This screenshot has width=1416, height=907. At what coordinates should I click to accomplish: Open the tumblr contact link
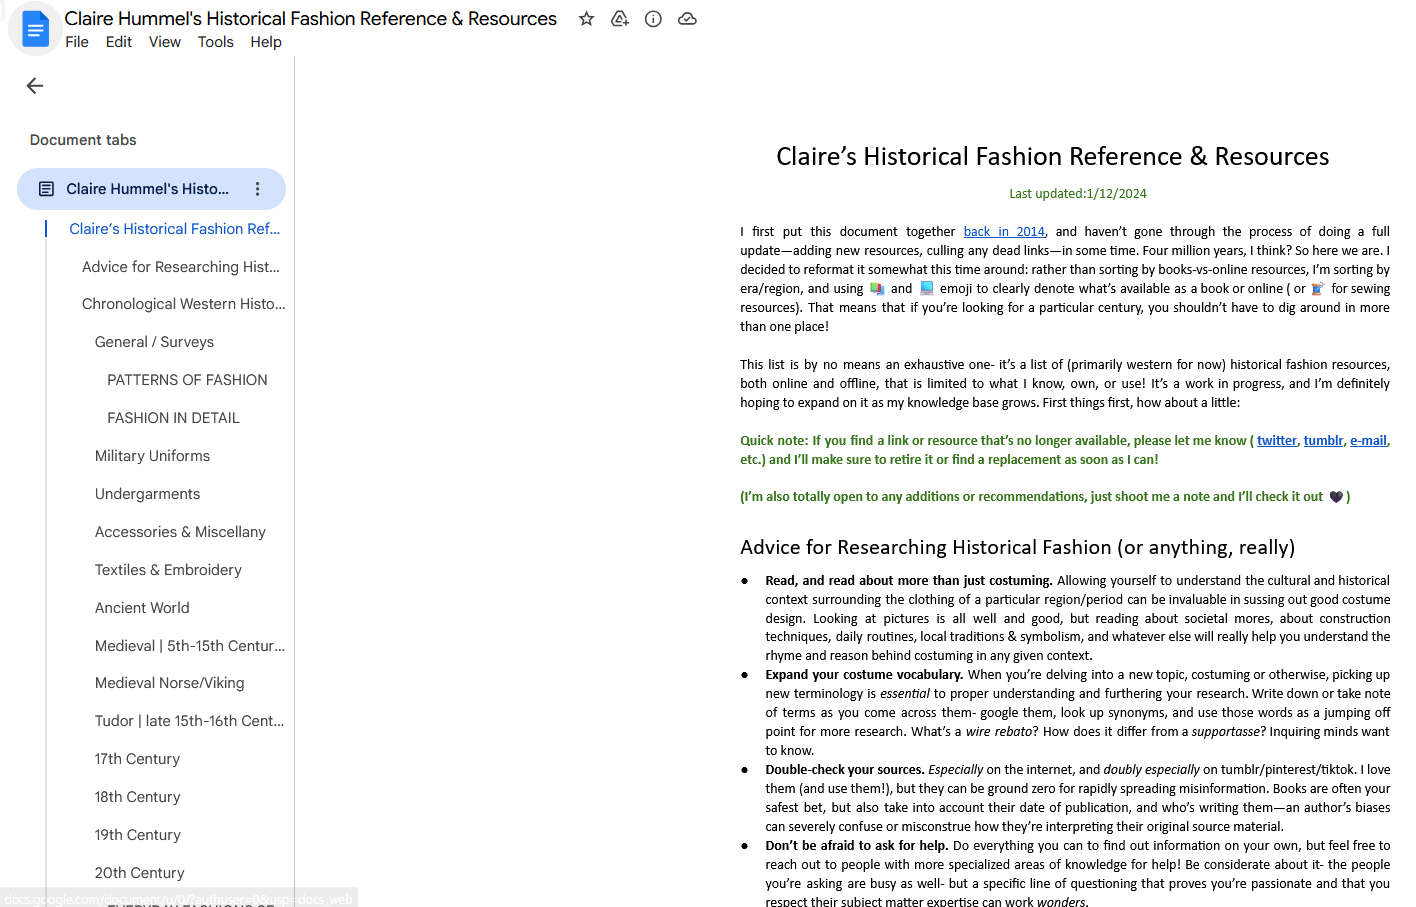1323,440
